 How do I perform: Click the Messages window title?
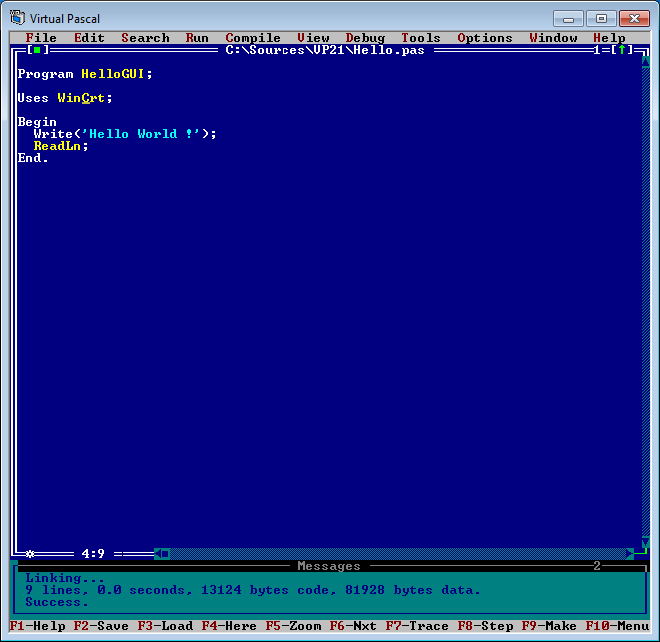coord(329,566)
